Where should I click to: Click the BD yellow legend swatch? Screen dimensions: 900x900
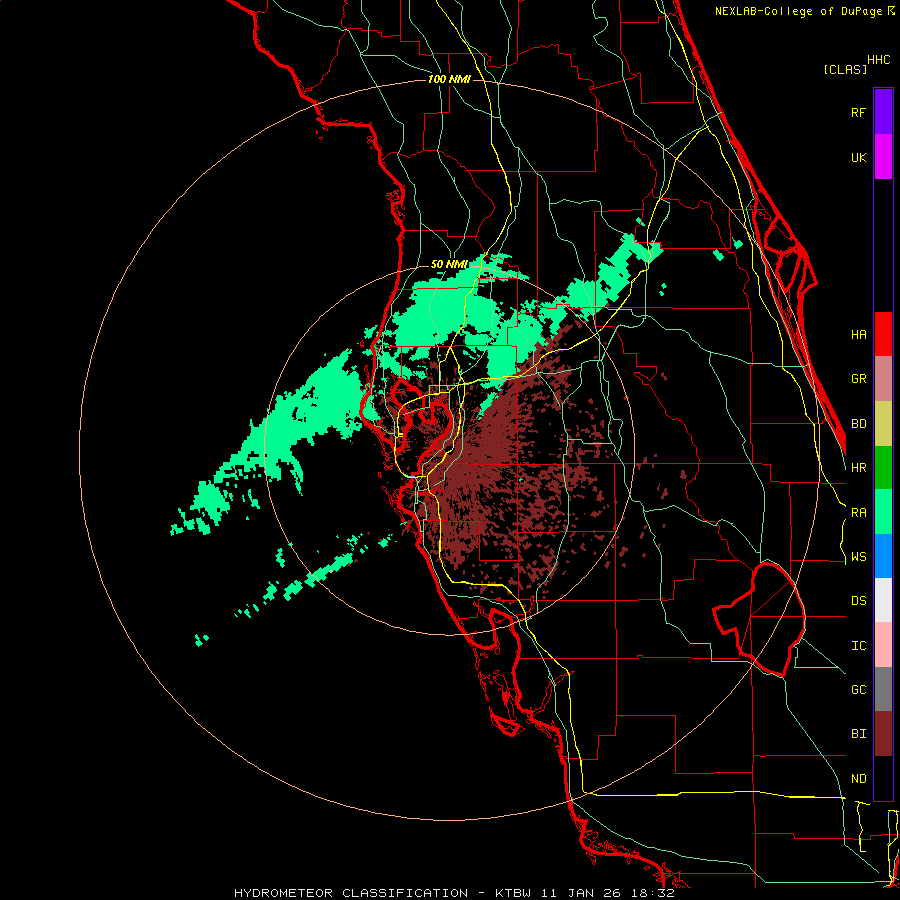pyautogui.click(x=883, y=424)
